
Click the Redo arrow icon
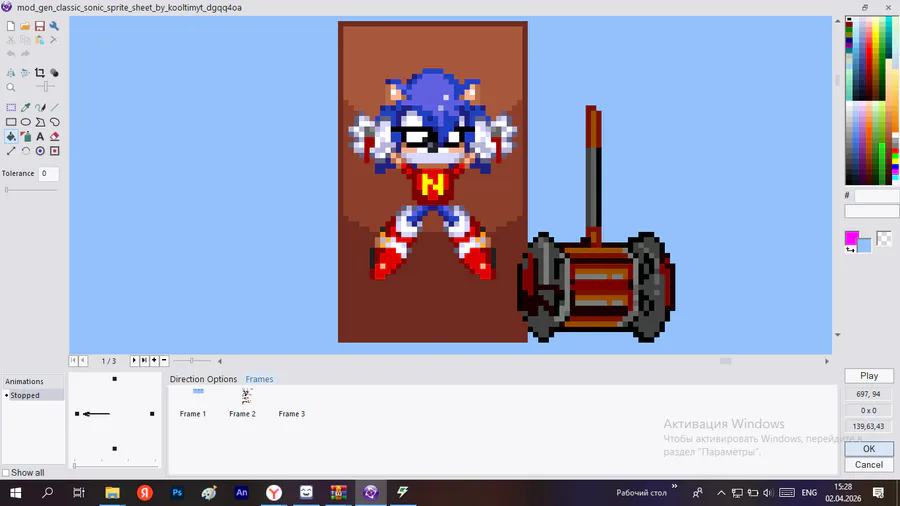[x=25, y=54]
